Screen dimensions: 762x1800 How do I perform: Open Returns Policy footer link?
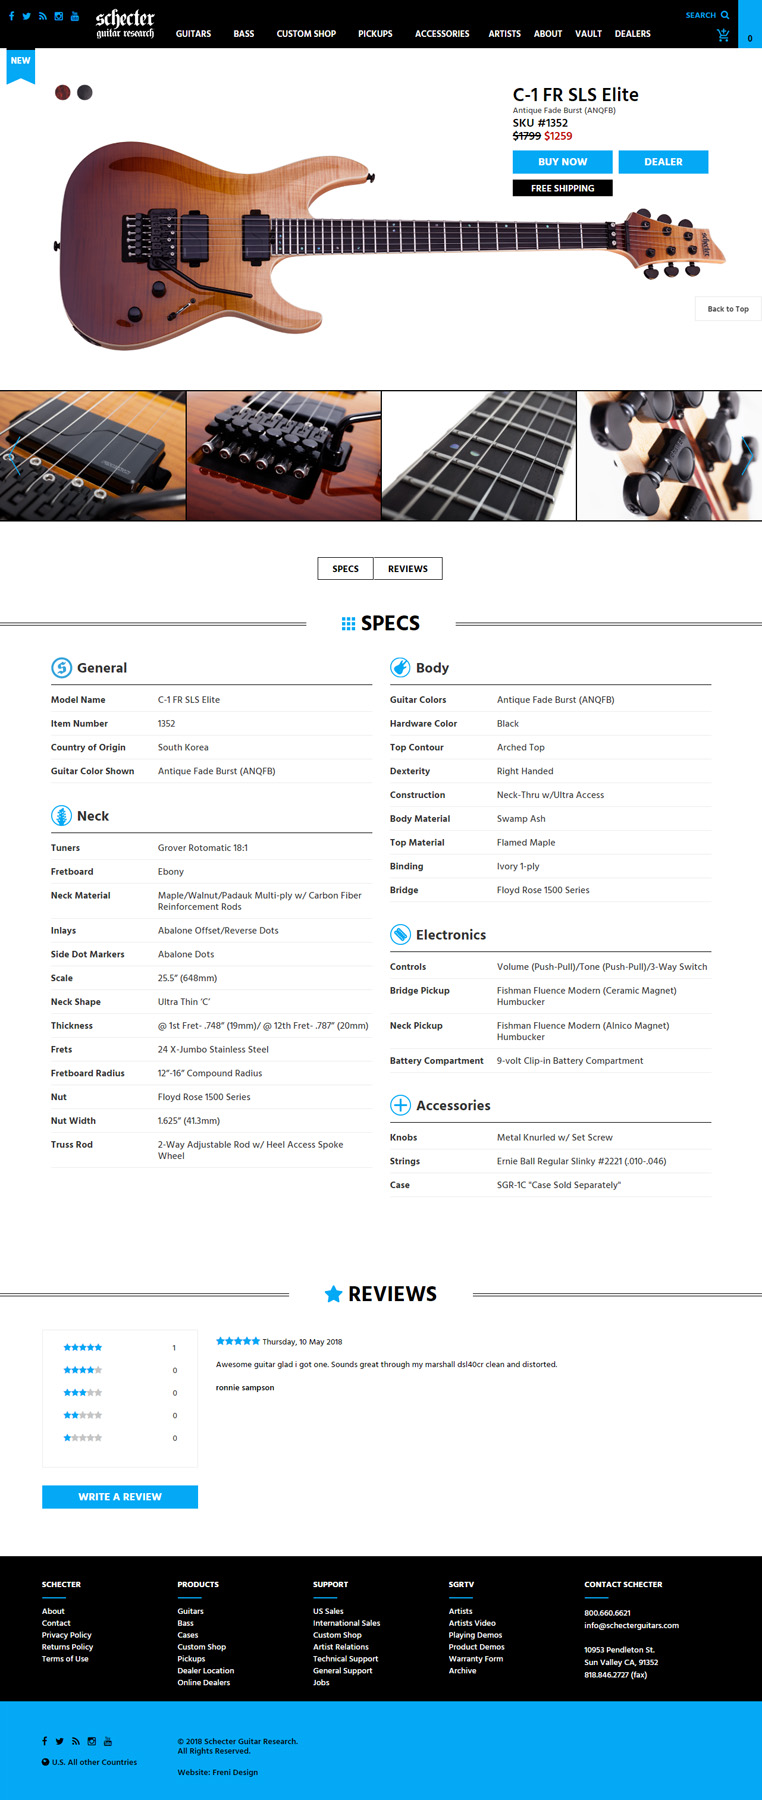68,1647
